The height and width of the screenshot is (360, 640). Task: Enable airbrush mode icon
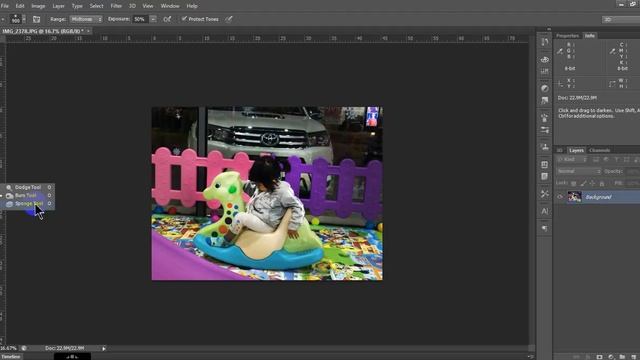coord(167,19)
